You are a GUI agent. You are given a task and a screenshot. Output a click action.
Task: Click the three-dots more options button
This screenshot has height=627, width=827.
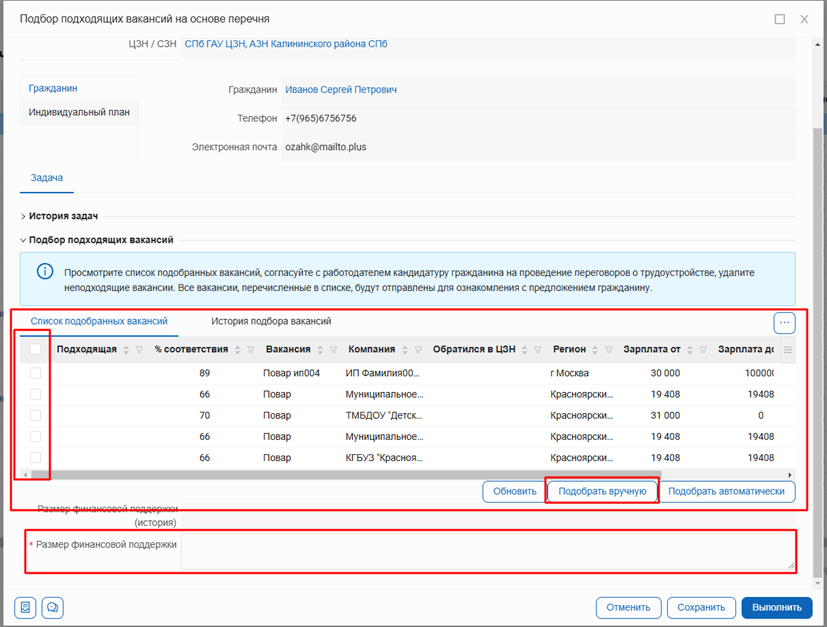[784, 323]
